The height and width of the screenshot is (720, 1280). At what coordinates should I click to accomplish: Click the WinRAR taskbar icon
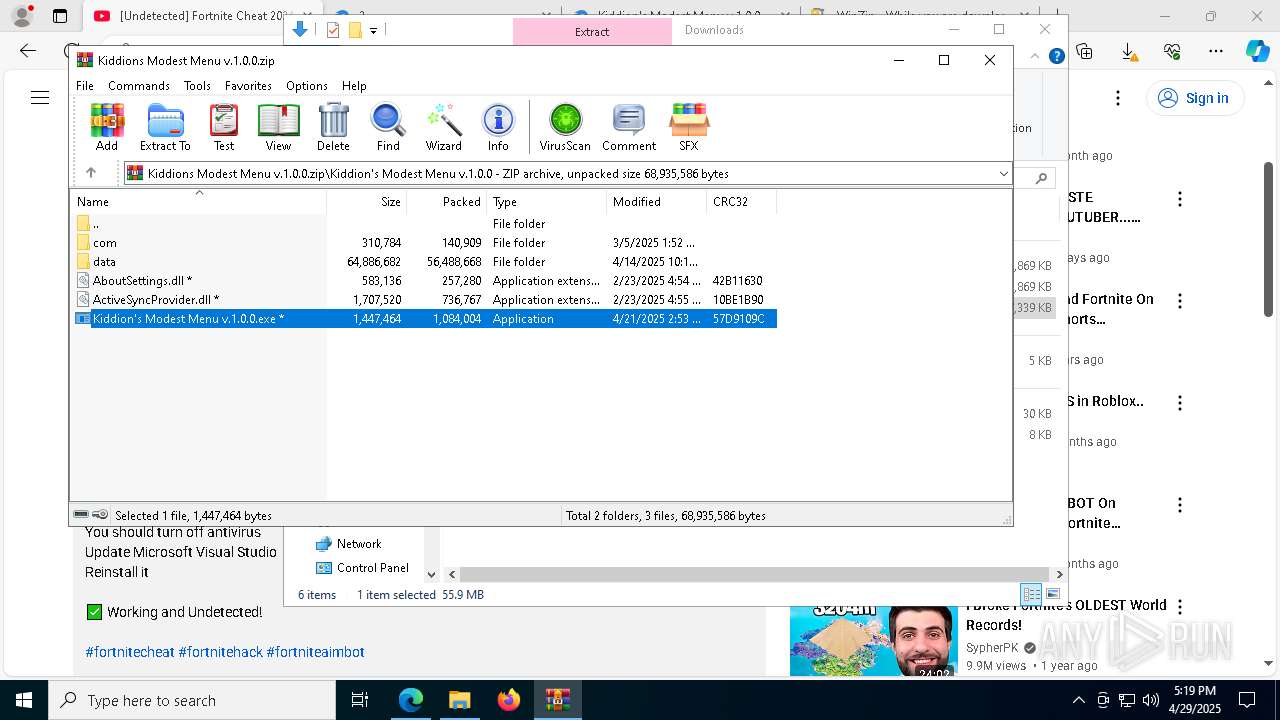tap(558, 700)
